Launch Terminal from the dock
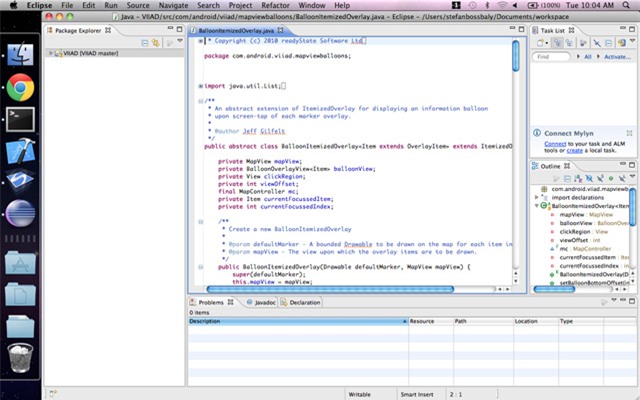 click(18, 120)
